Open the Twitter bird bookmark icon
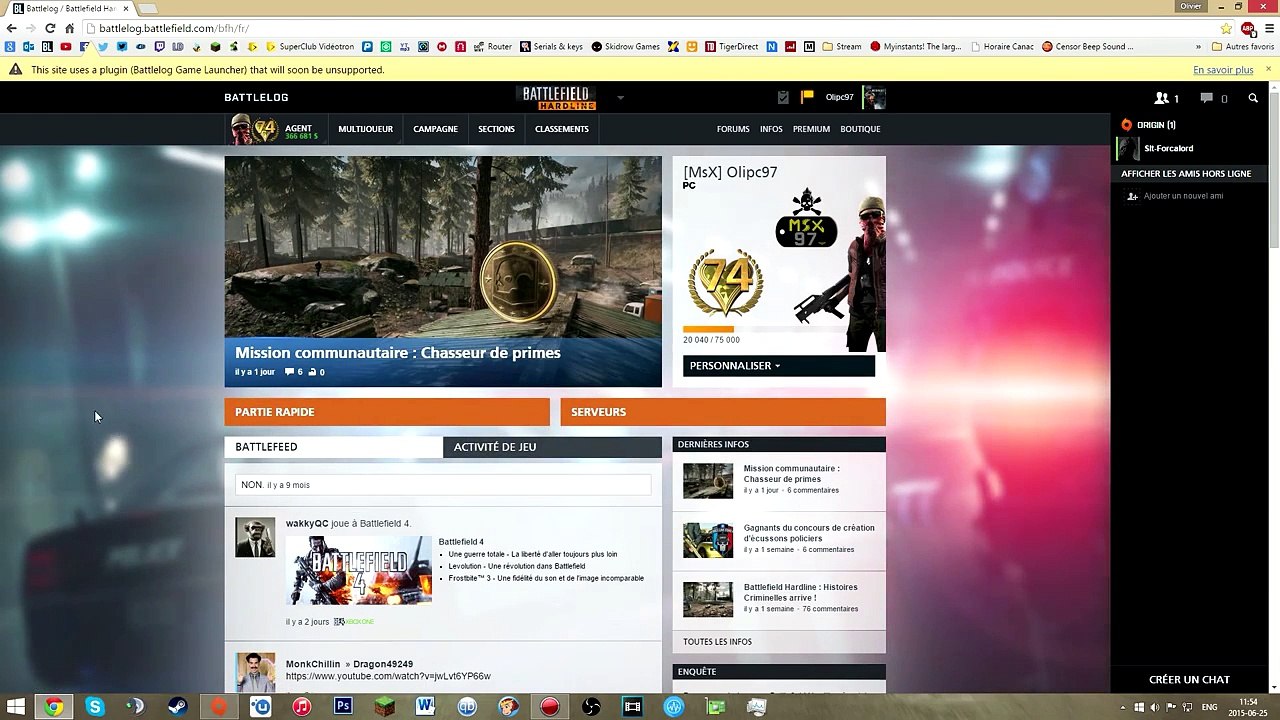Viewport: 1280px width, 720px height. coord(103,46)
